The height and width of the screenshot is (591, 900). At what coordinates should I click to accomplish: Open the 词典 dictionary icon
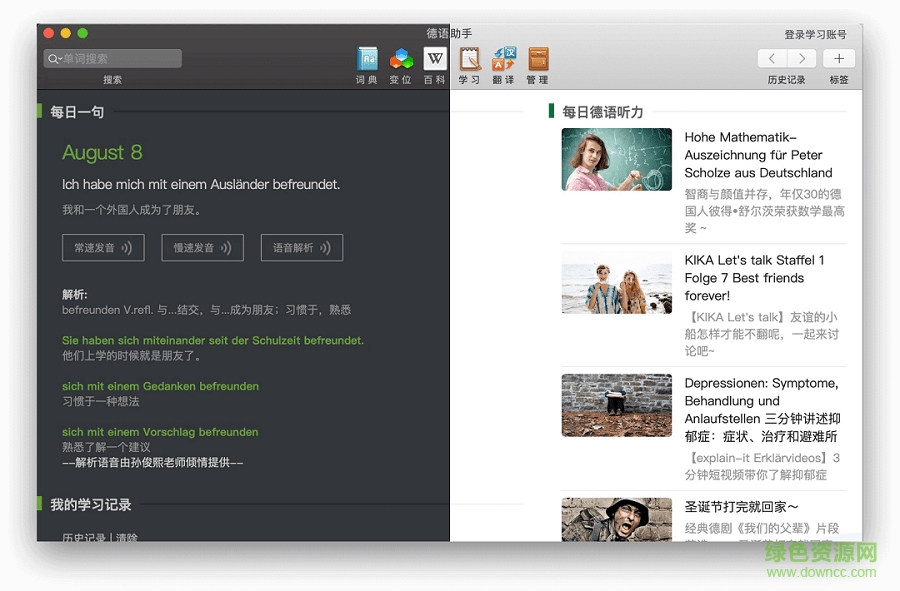pyautogui.click(x=367, y=59)
